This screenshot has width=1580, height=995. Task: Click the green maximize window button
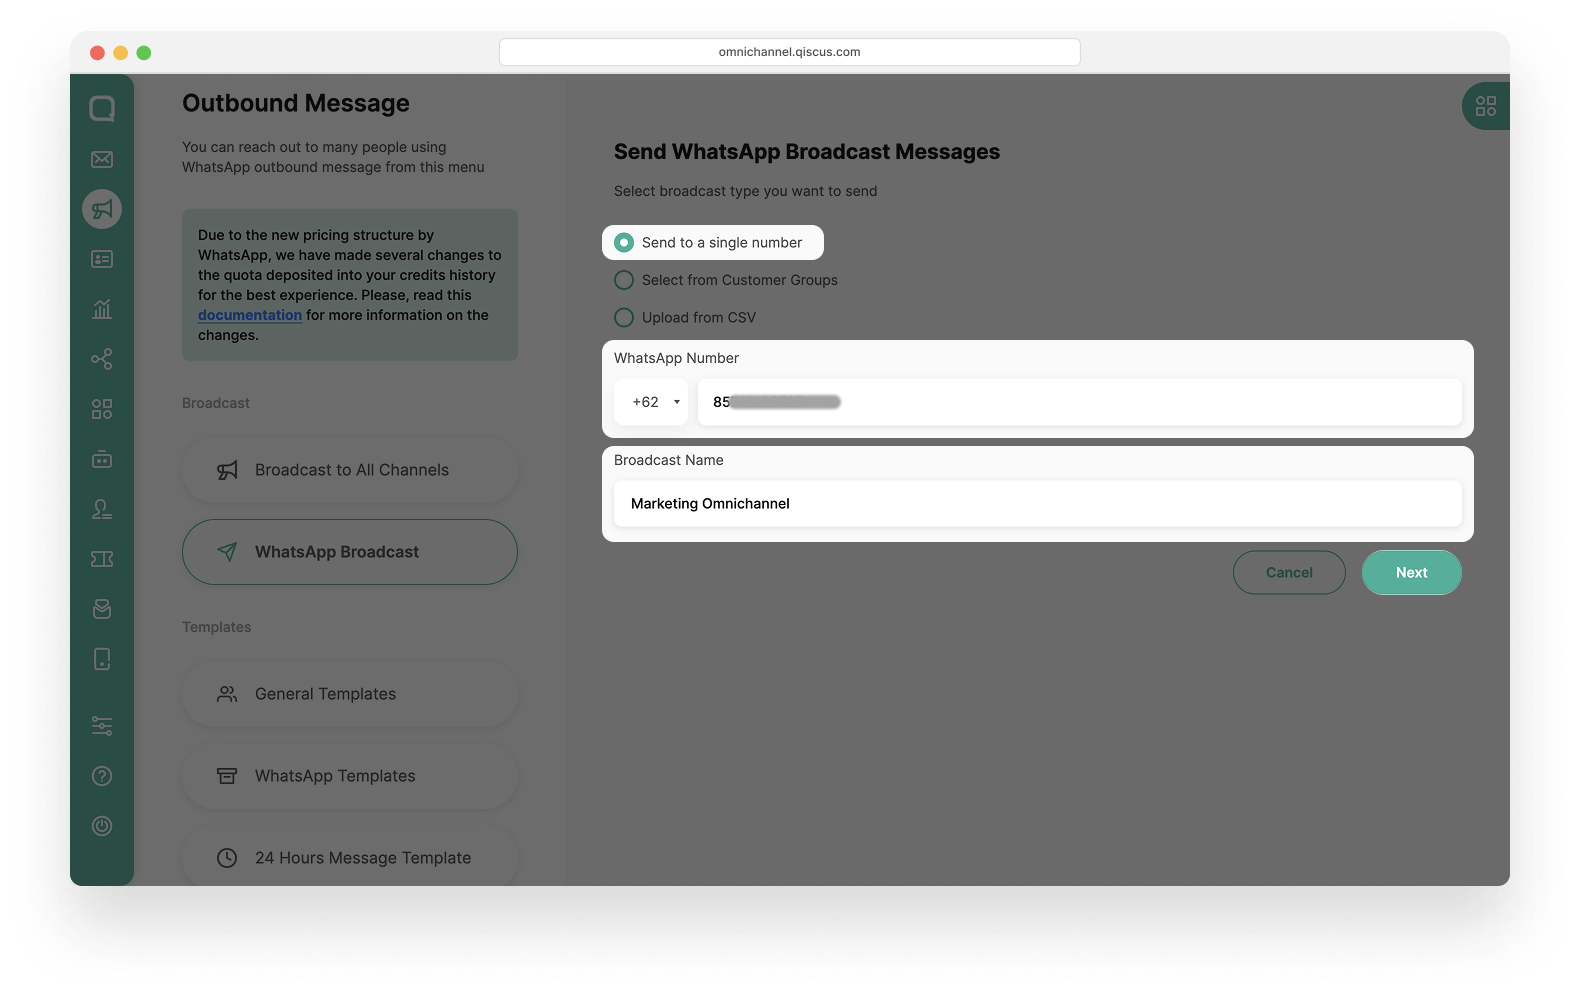coord(144,53)
